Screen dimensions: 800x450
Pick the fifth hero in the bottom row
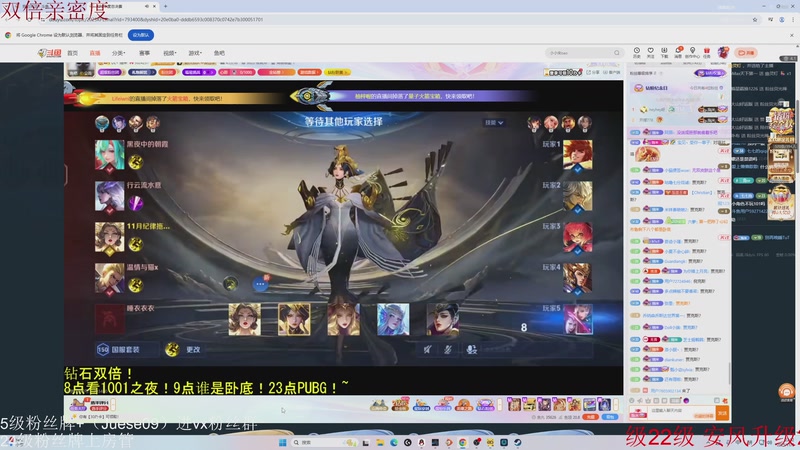tap(442, 319)
